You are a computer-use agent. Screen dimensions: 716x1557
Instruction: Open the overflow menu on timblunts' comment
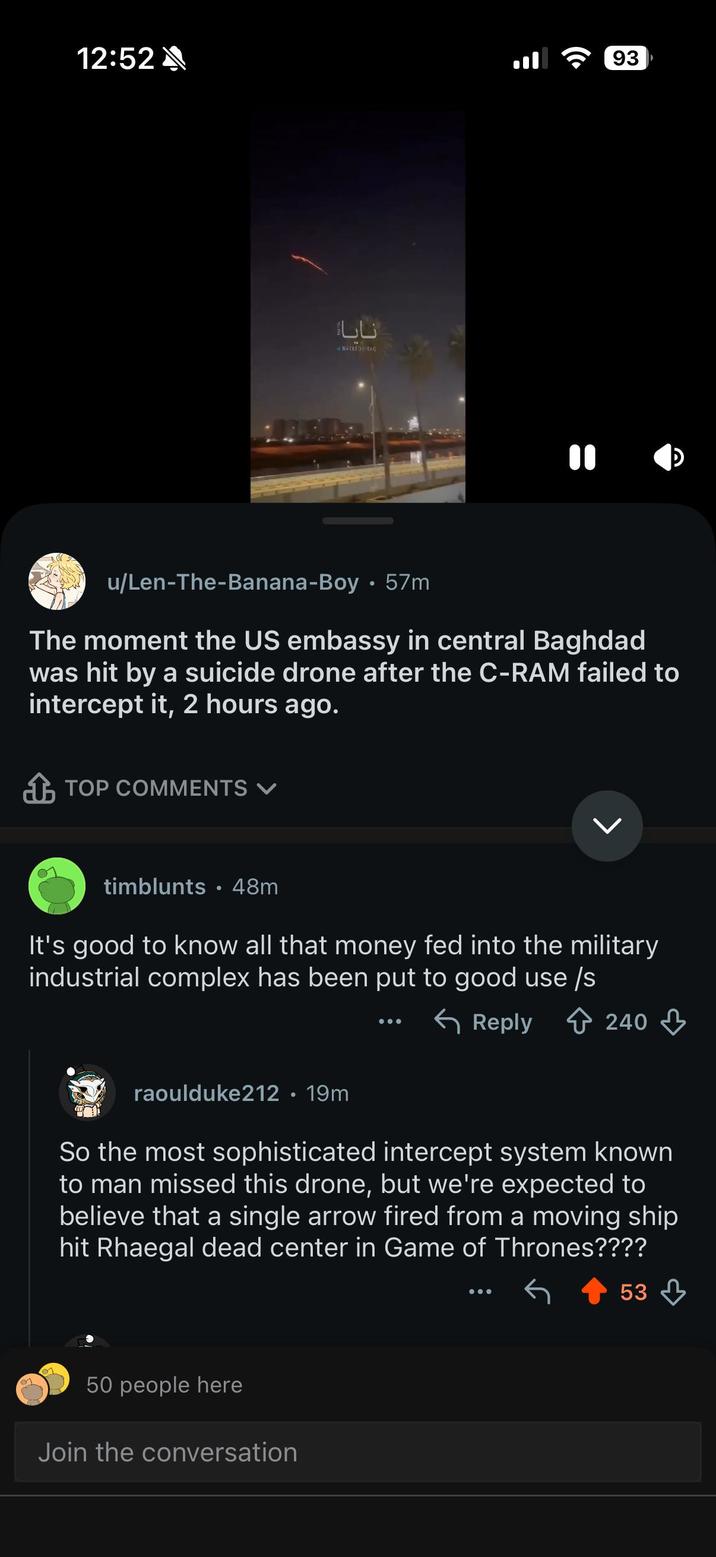pos(390,1021)
